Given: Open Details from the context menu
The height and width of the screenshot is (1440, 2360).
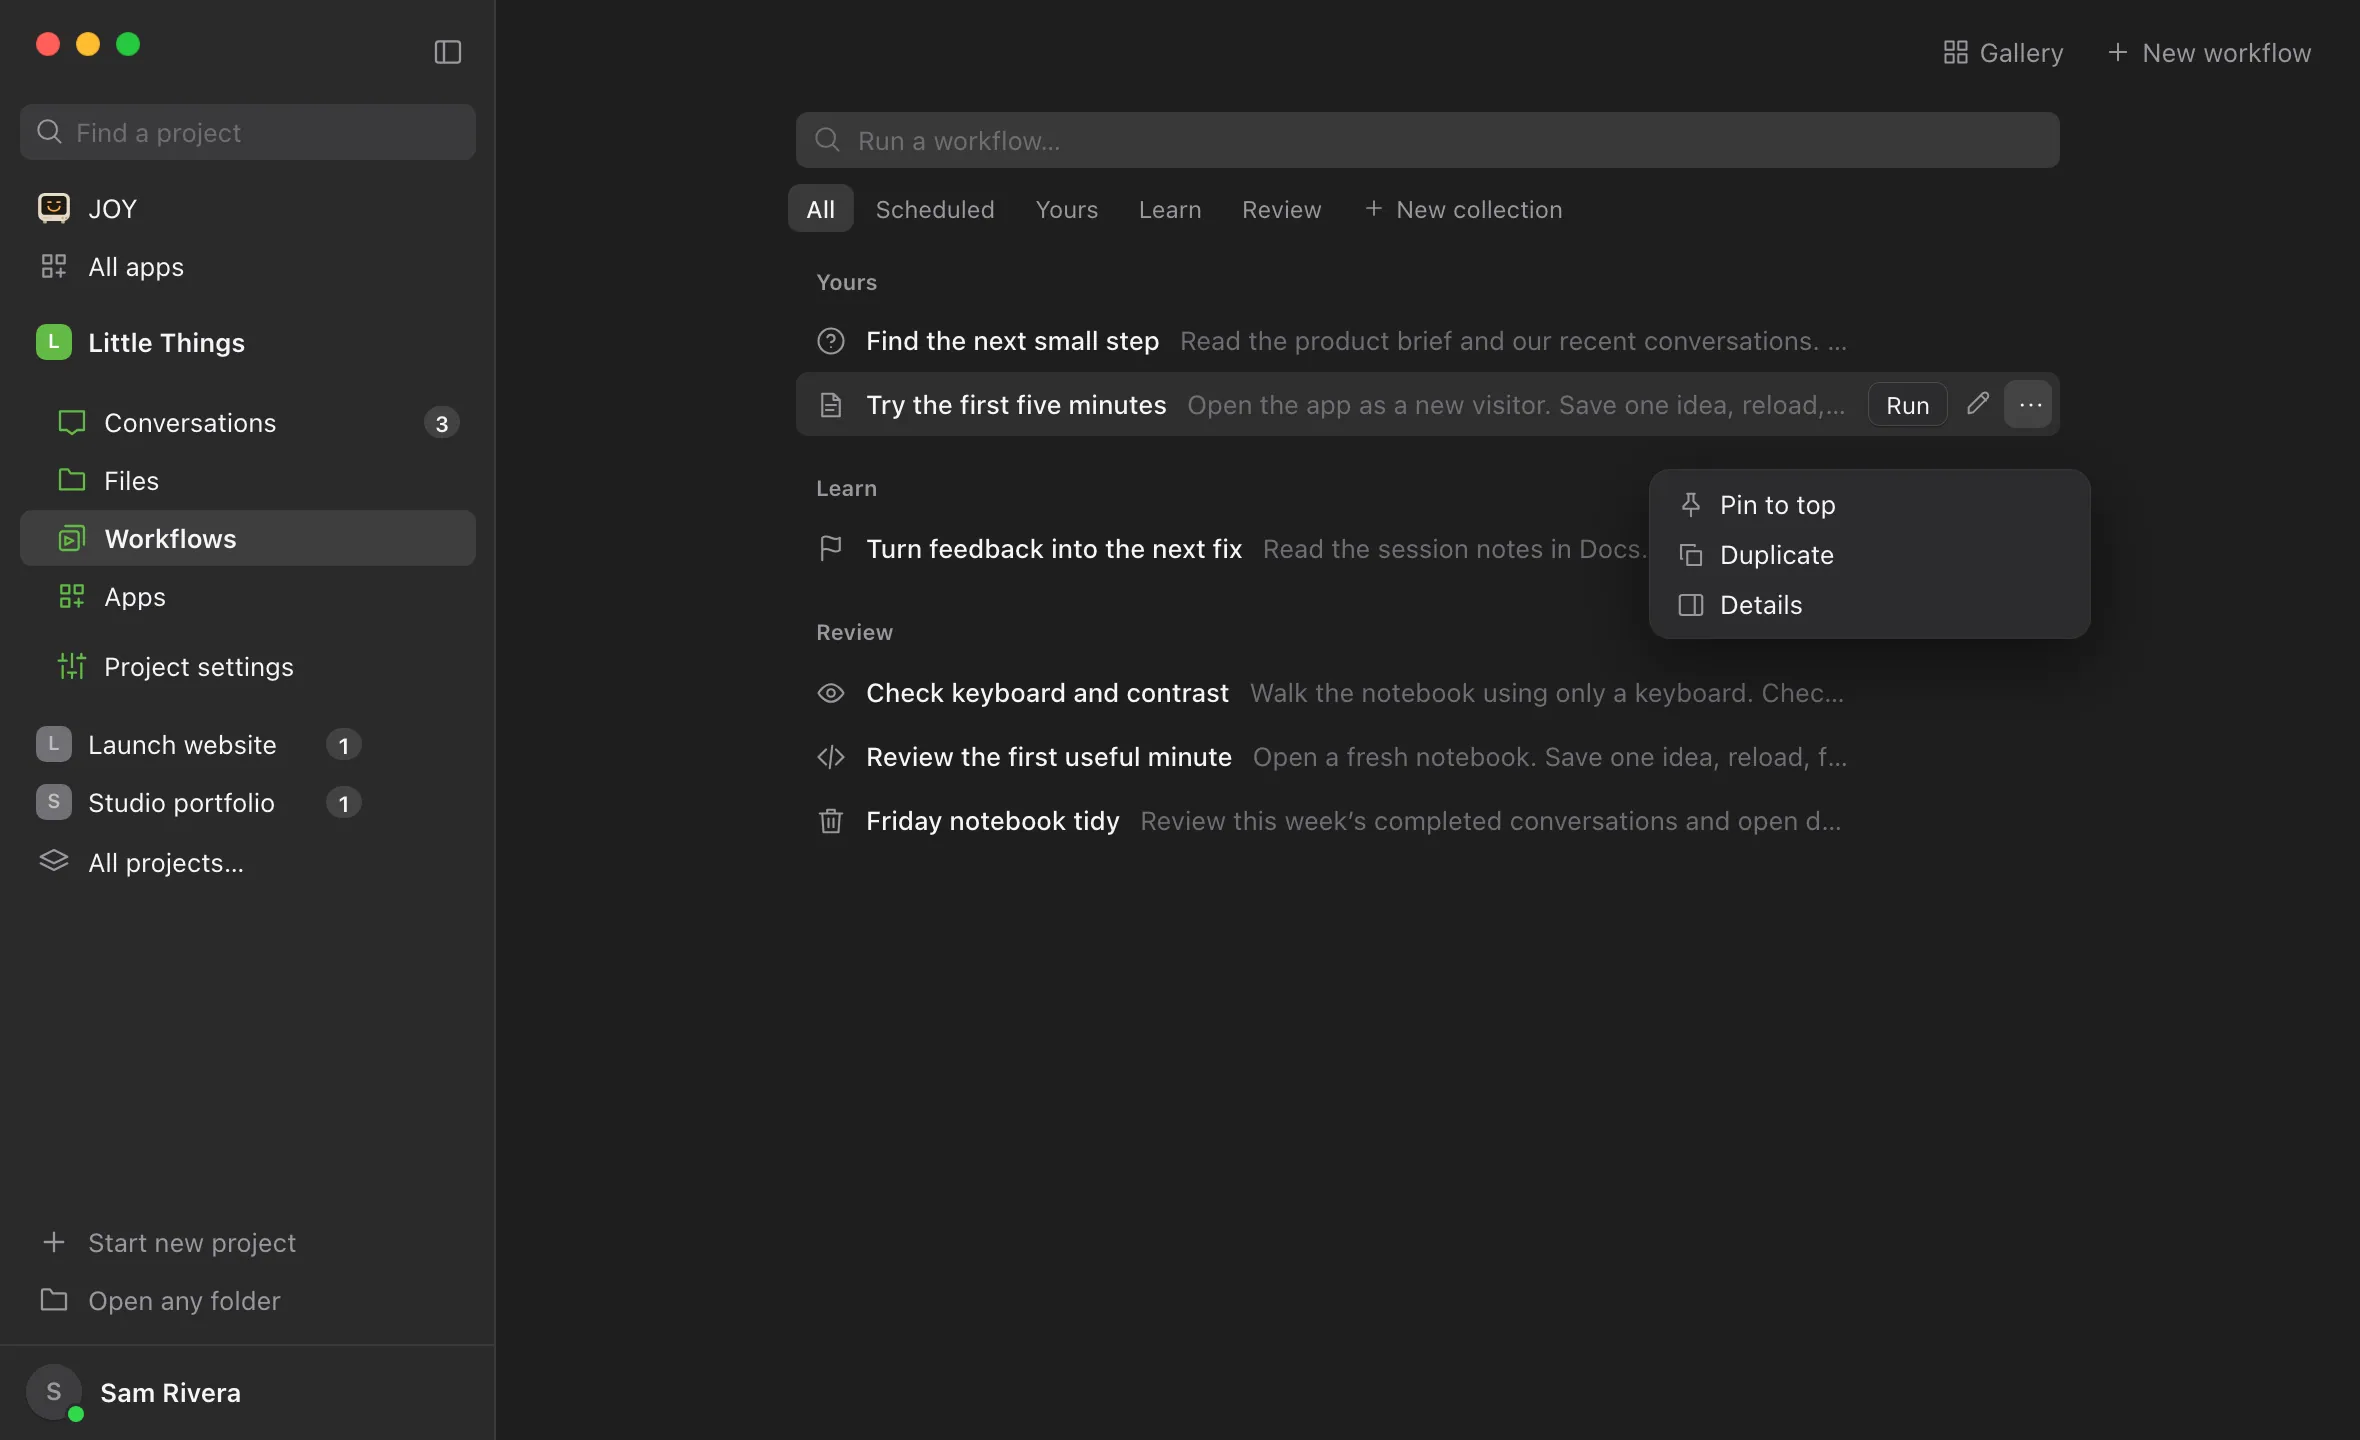Looking at the screenshot, I should [1869, 605].
